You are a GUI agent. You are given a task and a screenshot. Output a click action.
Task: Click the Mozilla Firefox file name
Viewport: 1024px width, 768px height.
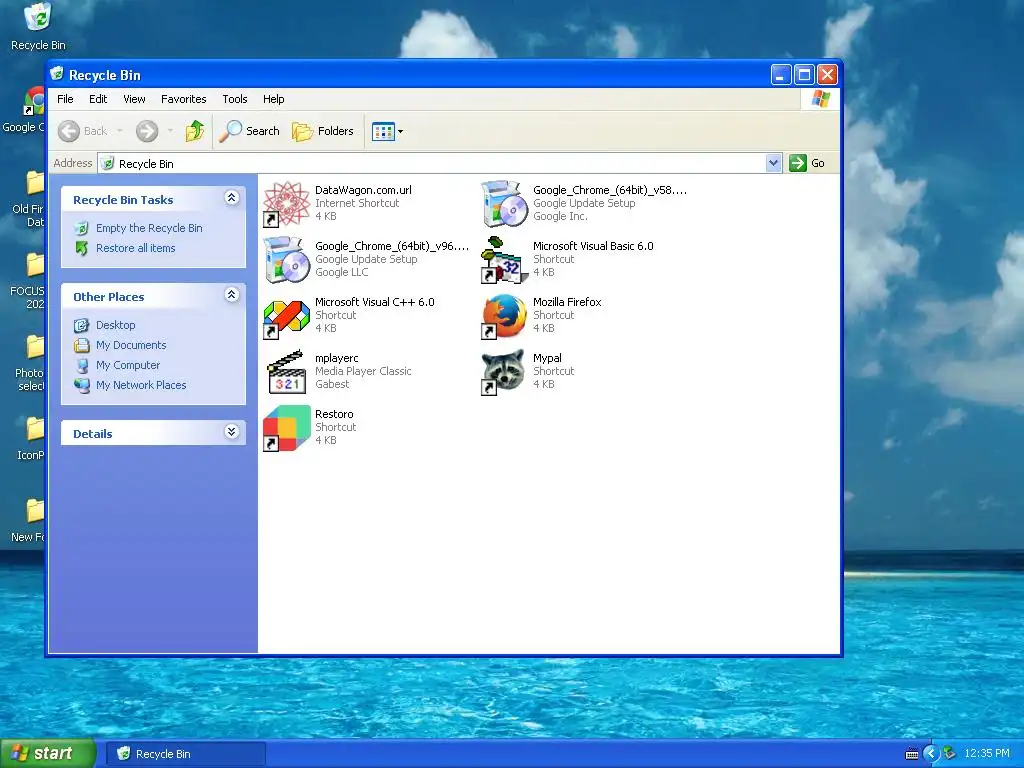click(567, 302)
